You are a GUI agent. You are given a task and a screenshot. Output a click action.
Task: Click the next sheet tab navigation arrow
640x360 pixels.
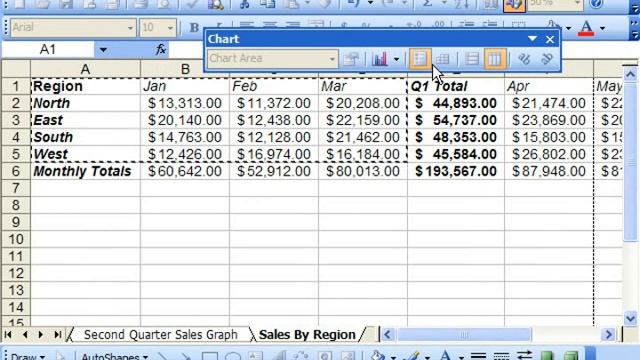(x=40, y=335)
